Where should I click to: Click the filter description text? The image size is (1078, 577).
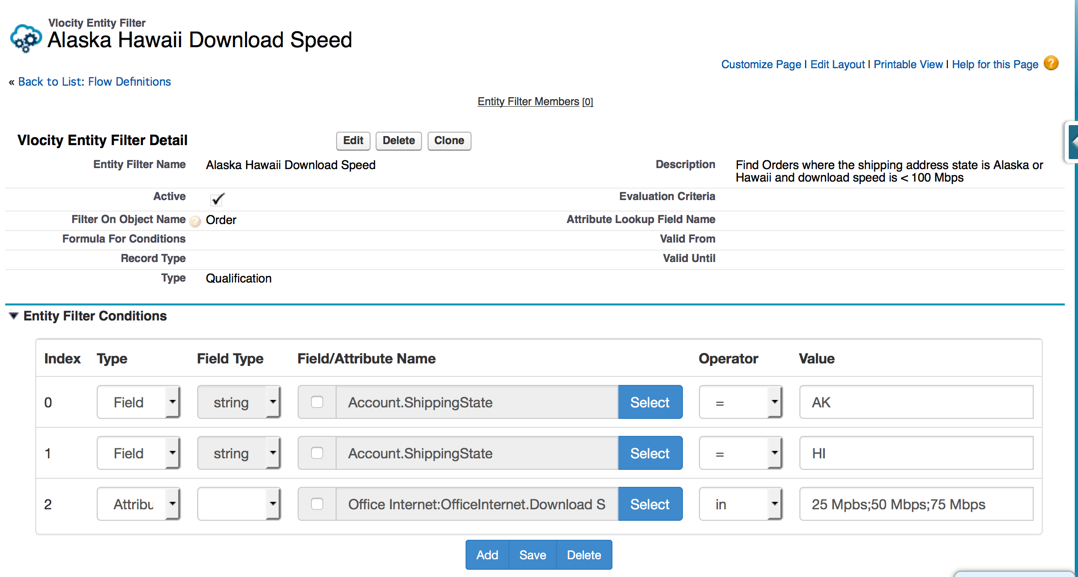[889, 171]
